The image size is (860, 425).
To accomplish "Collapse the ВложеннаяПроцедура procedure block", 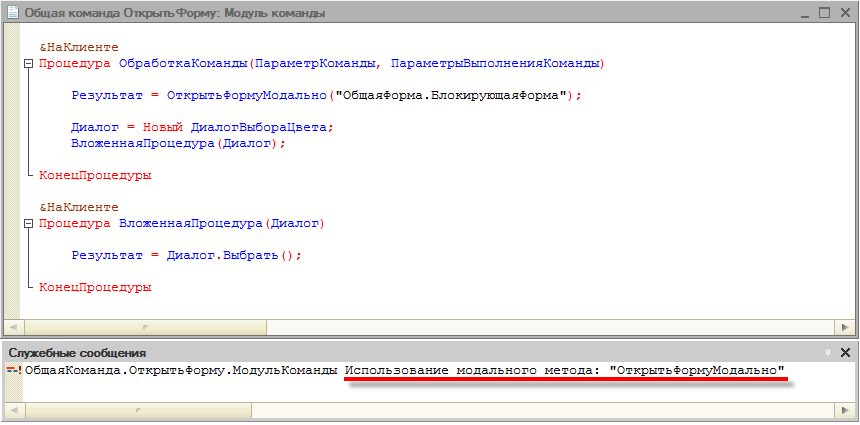I will pos(27,224).
